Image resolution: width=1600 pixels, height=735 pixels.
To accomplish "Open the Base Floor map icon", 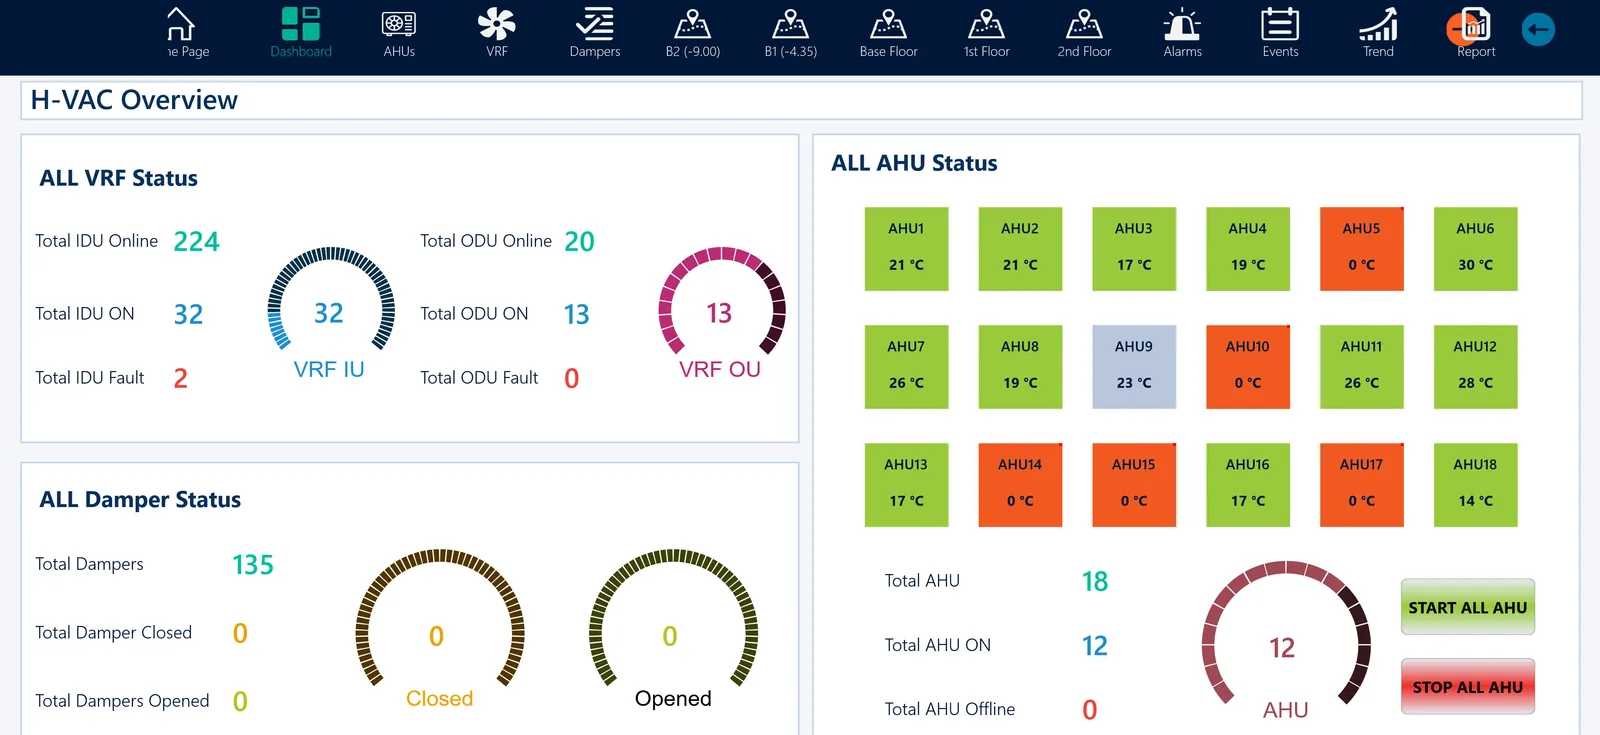I will pos(889,24).
